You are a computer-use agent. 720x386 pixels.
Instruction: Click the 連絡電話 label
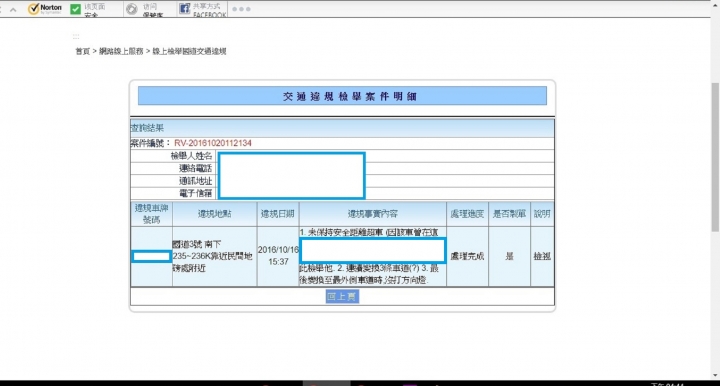pos(196,168)
